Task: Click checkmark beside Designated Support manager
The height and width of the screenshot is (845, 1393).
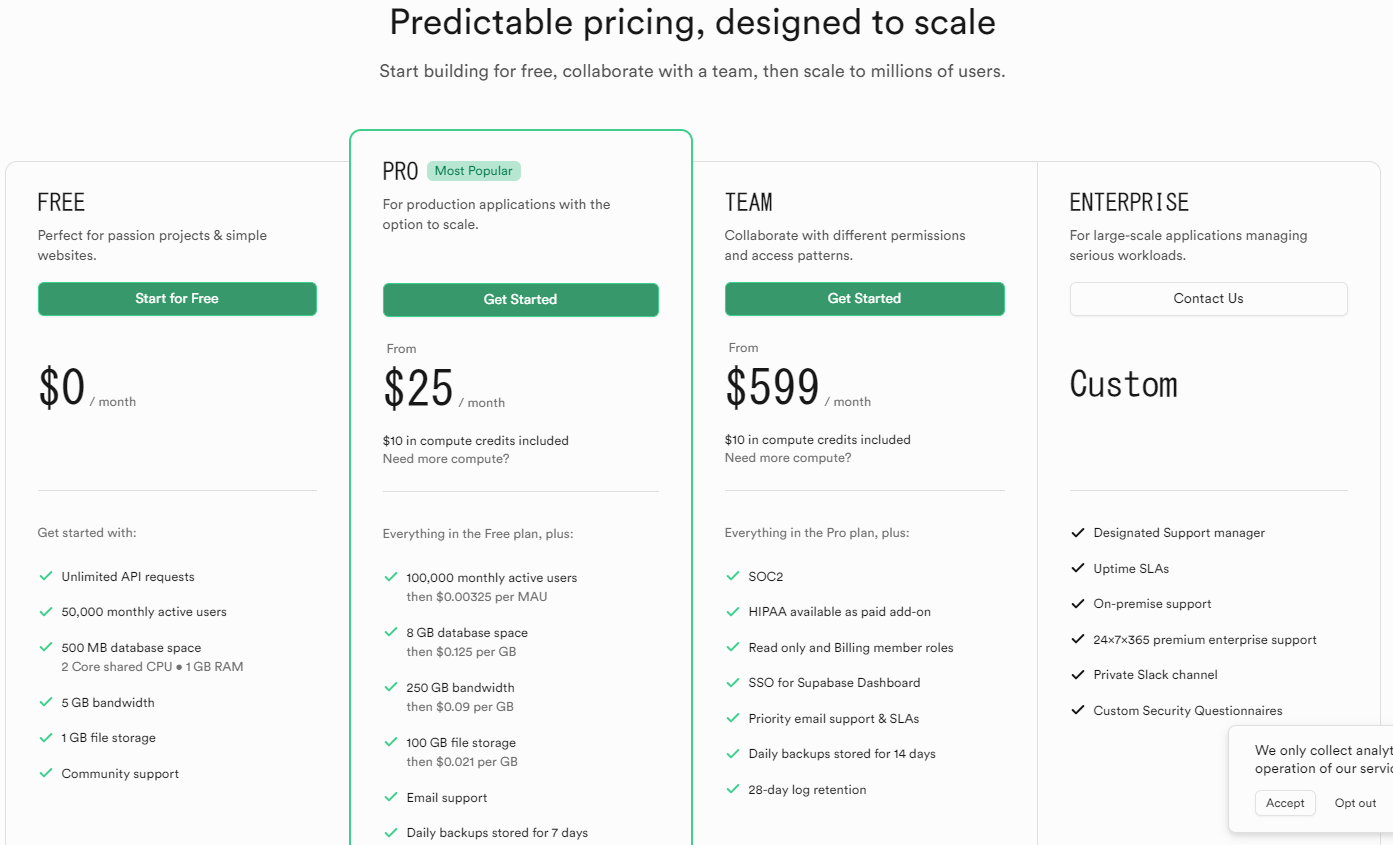Action: click(1077, 533)
